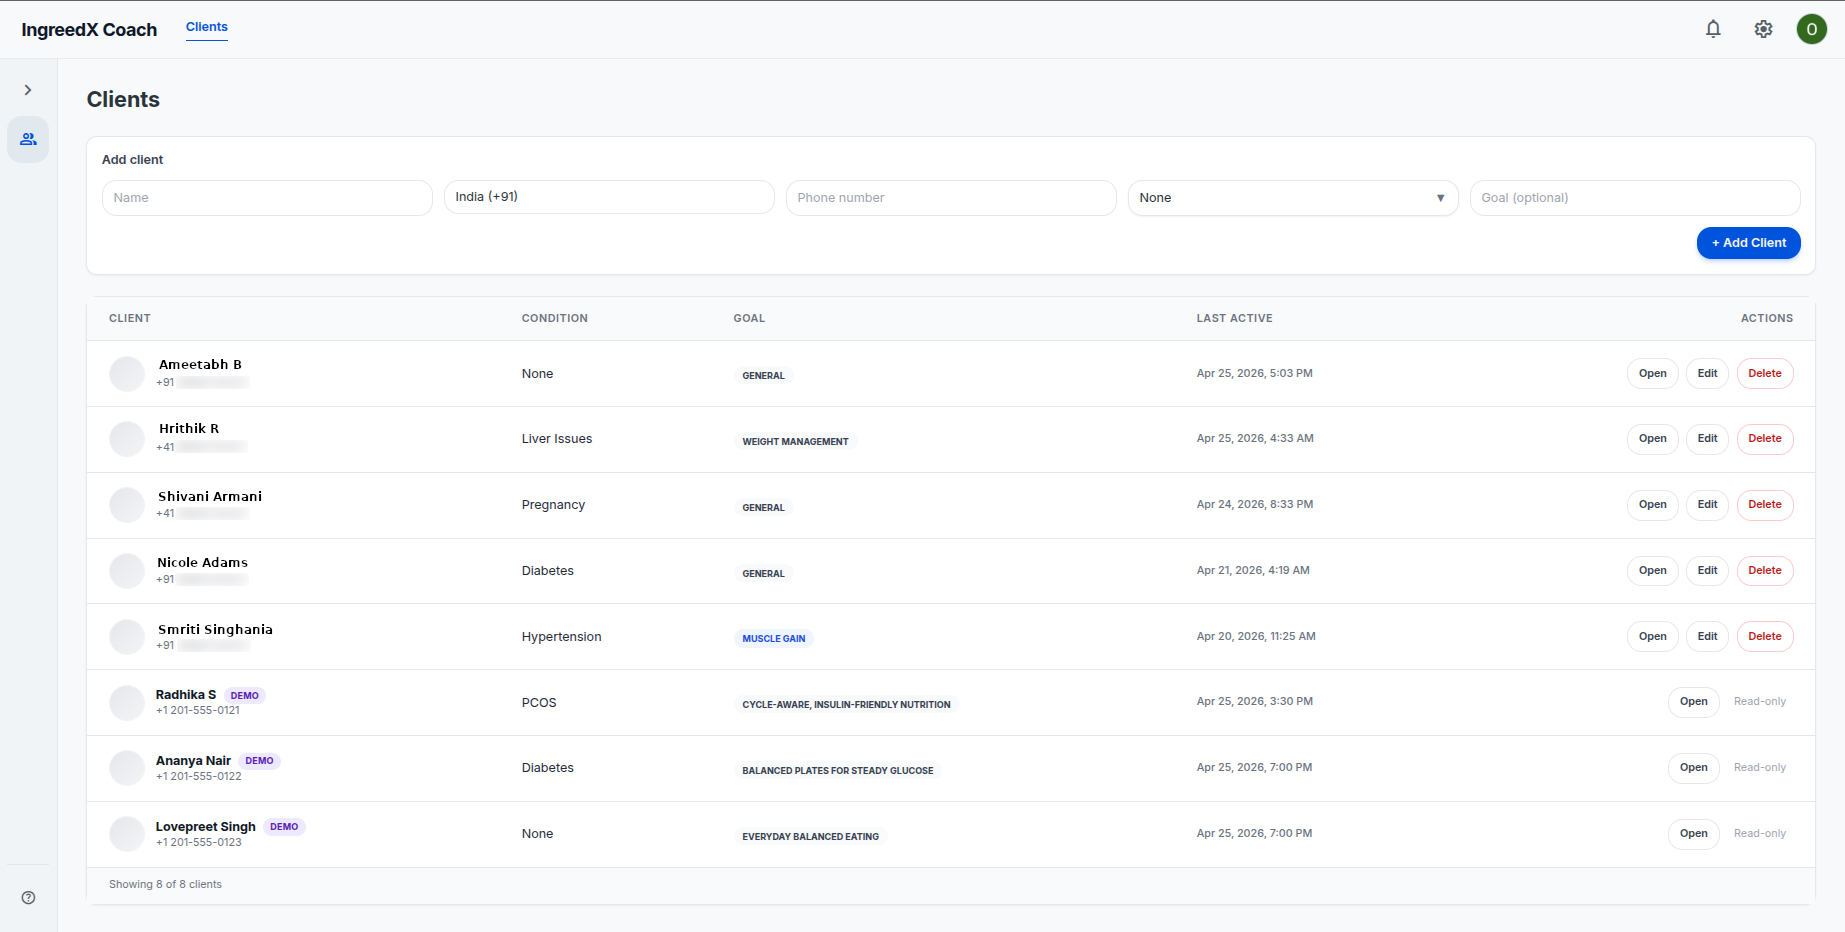Open Ameetabh B's client record
Screen dimensions: 1845x932
coord(1652,374)
